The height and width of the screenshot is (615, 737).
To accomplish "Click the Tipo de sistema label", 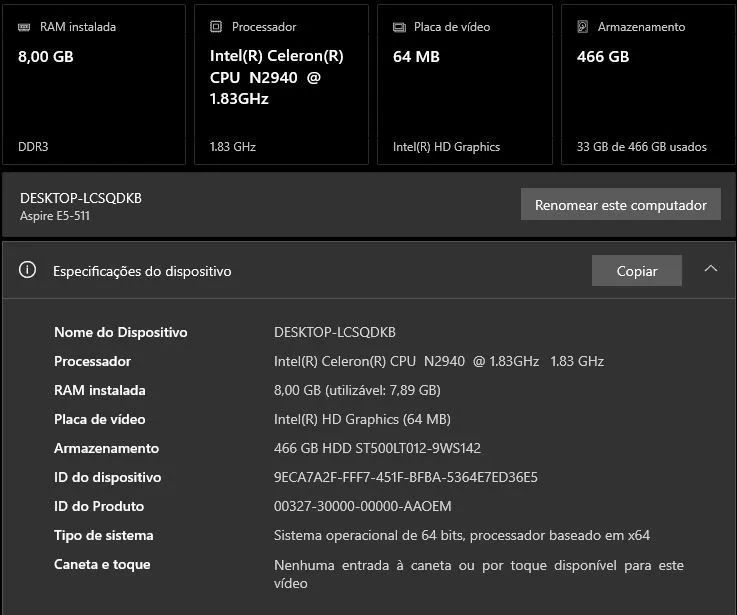I will pos(104,536).
